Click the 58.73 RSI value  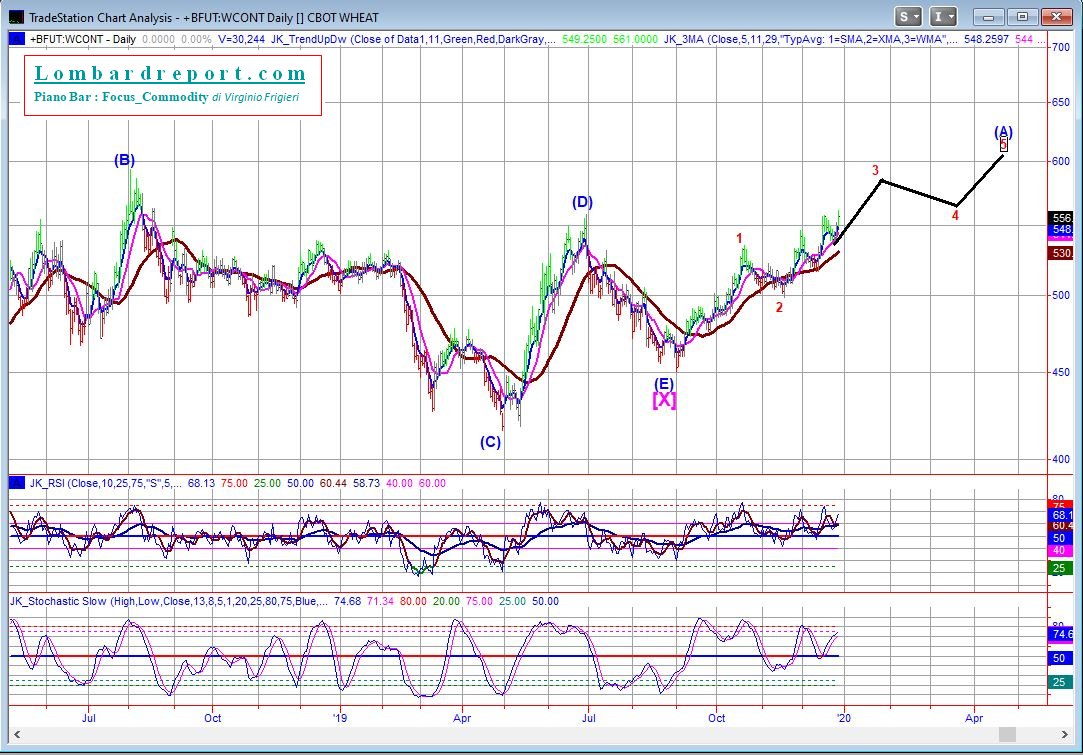(x=366, y=483)
